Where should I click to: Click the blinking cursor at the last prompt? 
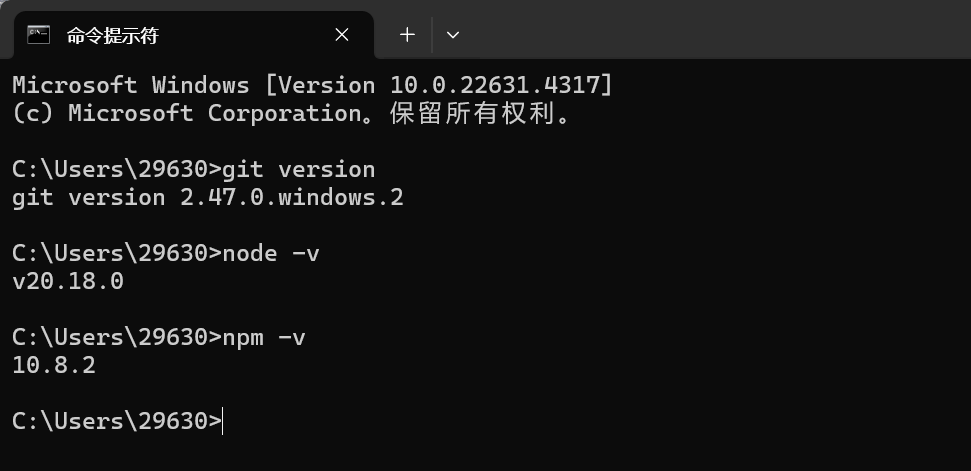coord(224,421)
